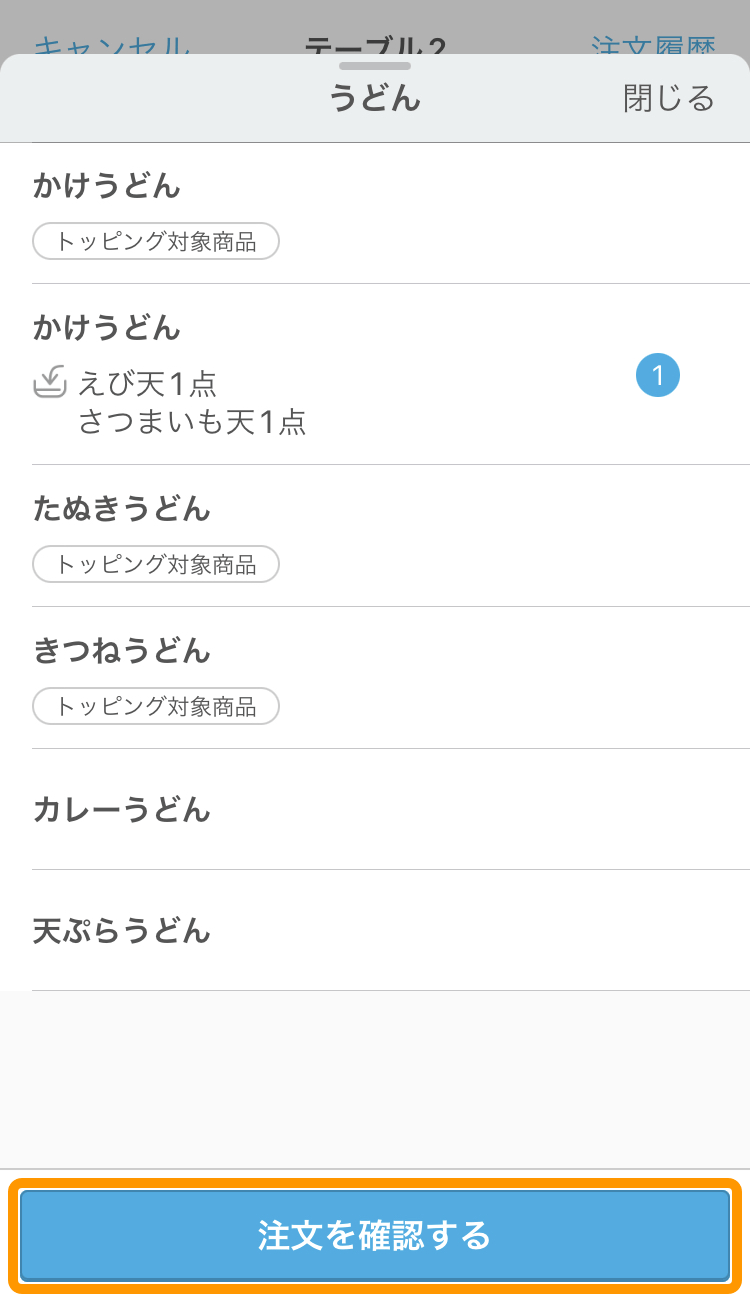Close the うどん sheet with 閉じる
This screenshot has width=750, height=1300.
668,98
